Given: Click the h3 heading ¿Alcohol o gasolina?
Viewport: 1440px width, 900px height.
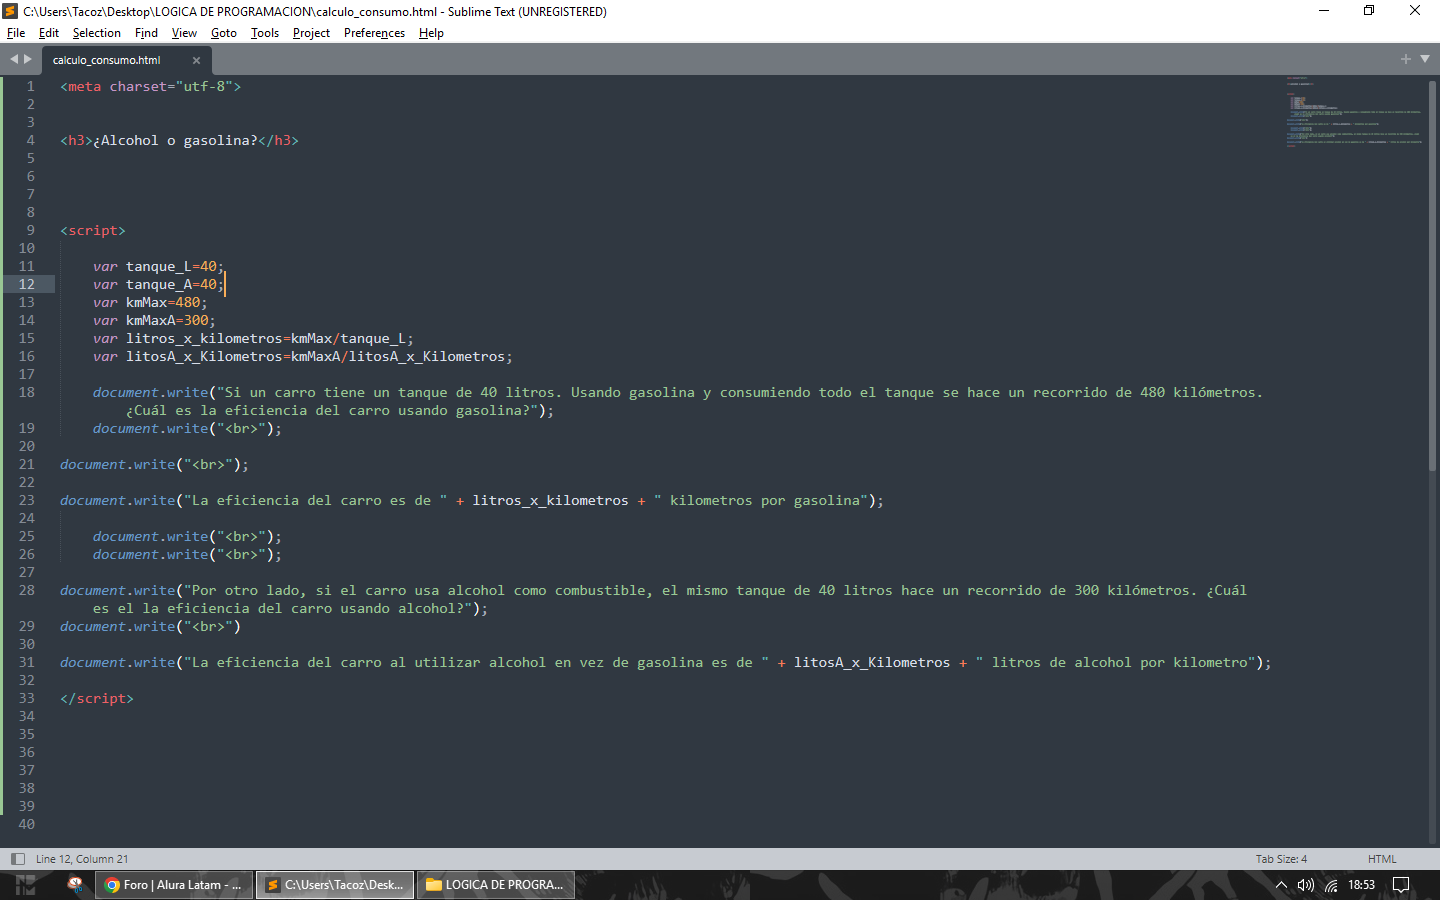Looking at the screenshot, I should (179, 141).
